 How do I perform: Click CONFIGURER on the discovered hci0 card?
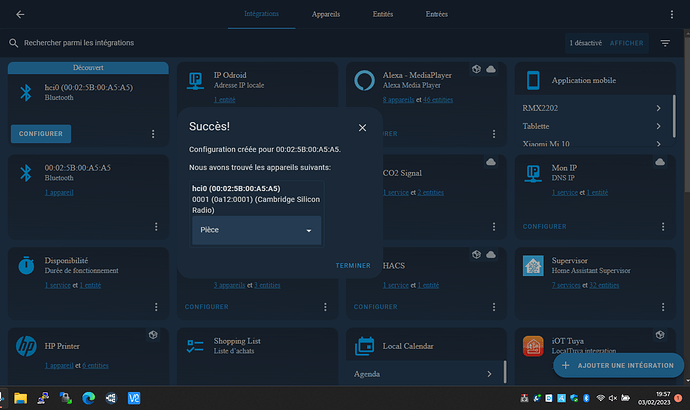click(x=41, y=134)
